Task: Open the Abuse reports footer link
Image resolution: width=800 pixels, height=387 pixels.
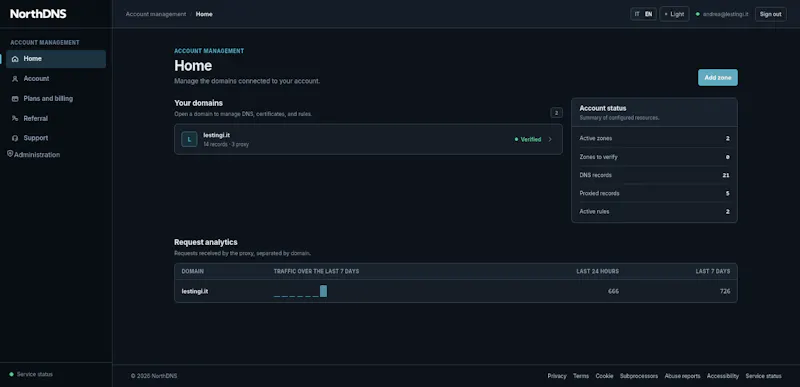Action: (682, 376)
